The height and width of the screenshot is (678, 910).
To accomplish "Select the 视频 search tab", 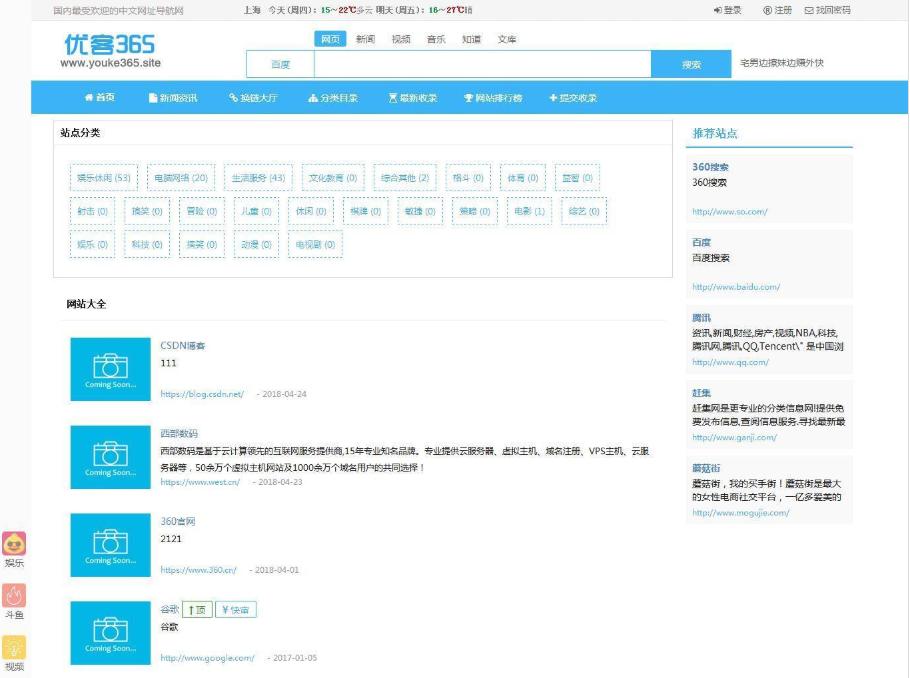I will 401,39.
